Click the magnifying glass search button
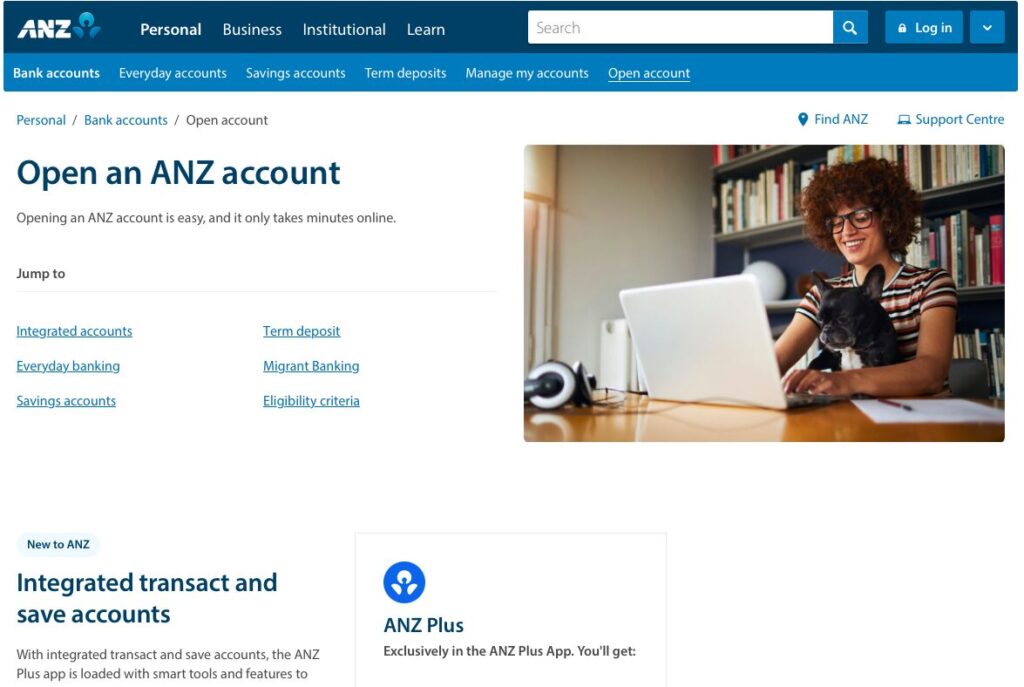Image resolution: width=1024 pixels, height=687 pixels. pyautogui.click(x=850, y=27)
